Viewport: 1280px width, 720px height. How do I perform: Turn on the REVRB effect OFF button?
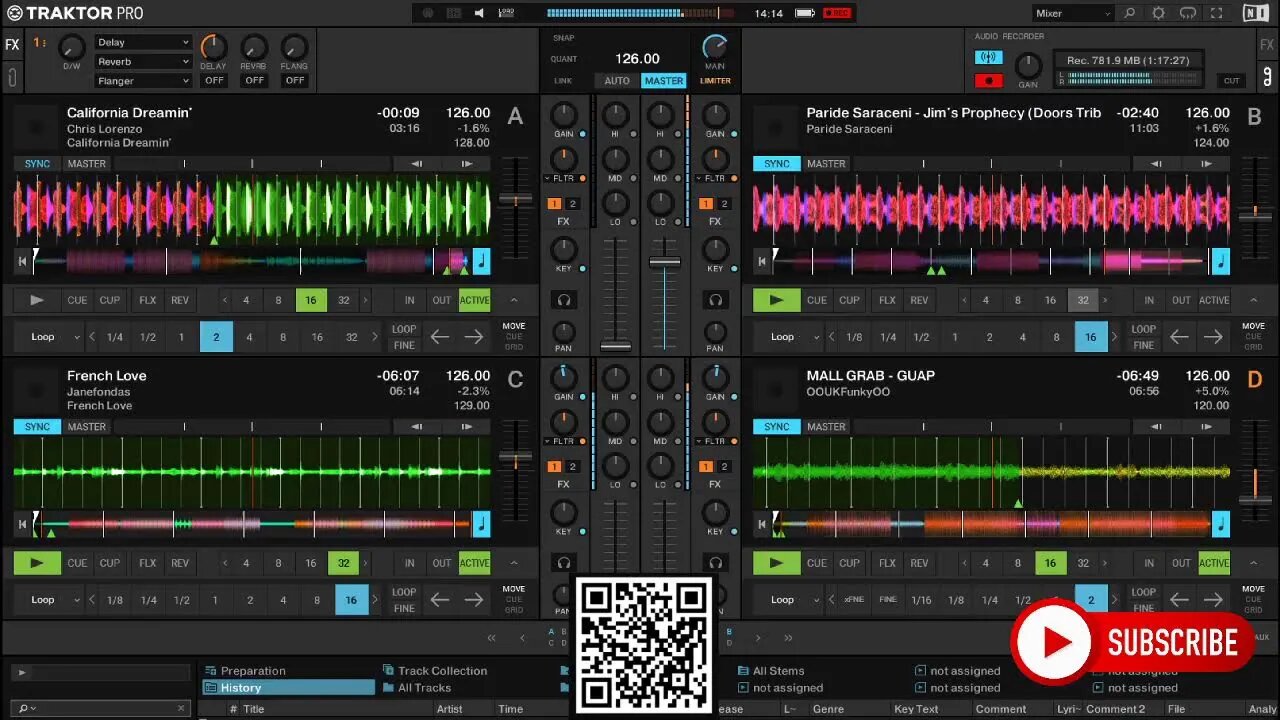[x=254, y=80]
